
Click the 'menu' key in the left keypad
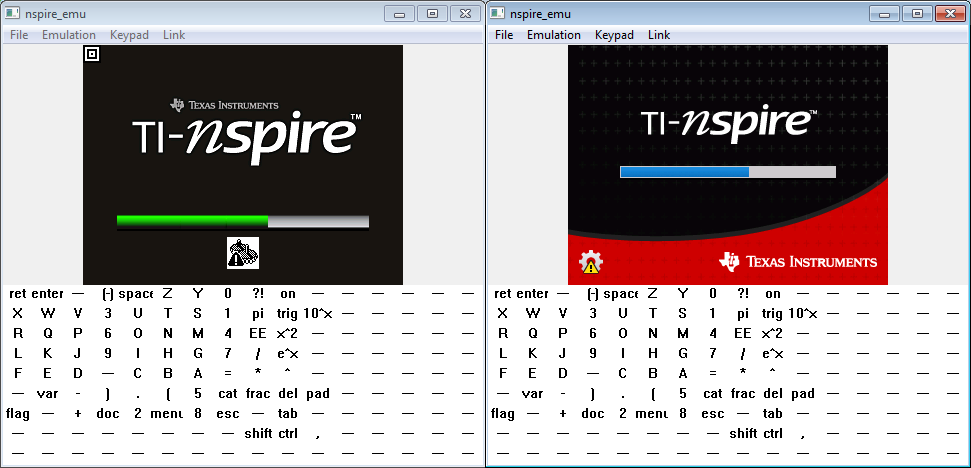coord(167,414)
